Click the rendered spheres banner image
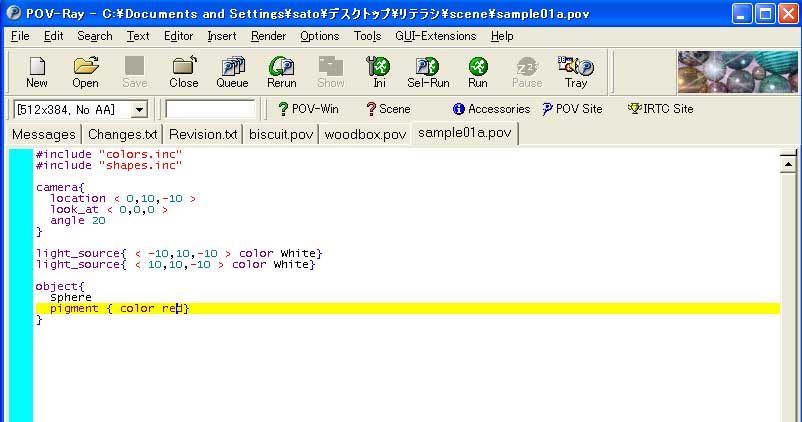 coord(738,72)
